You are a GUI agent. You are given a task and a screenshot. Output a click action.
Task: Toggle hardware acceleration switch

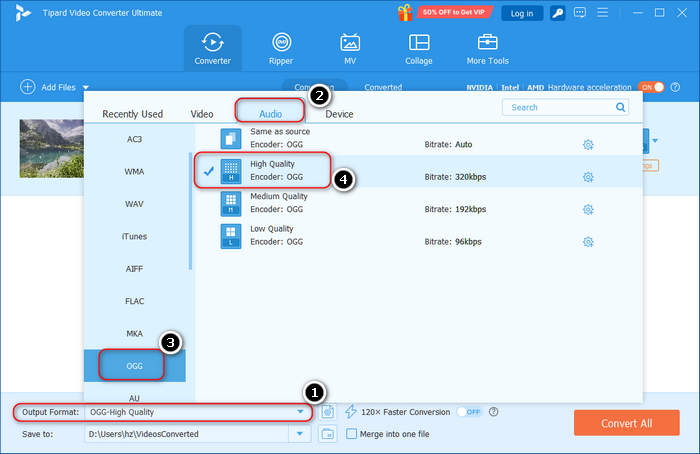coord(651,87)
